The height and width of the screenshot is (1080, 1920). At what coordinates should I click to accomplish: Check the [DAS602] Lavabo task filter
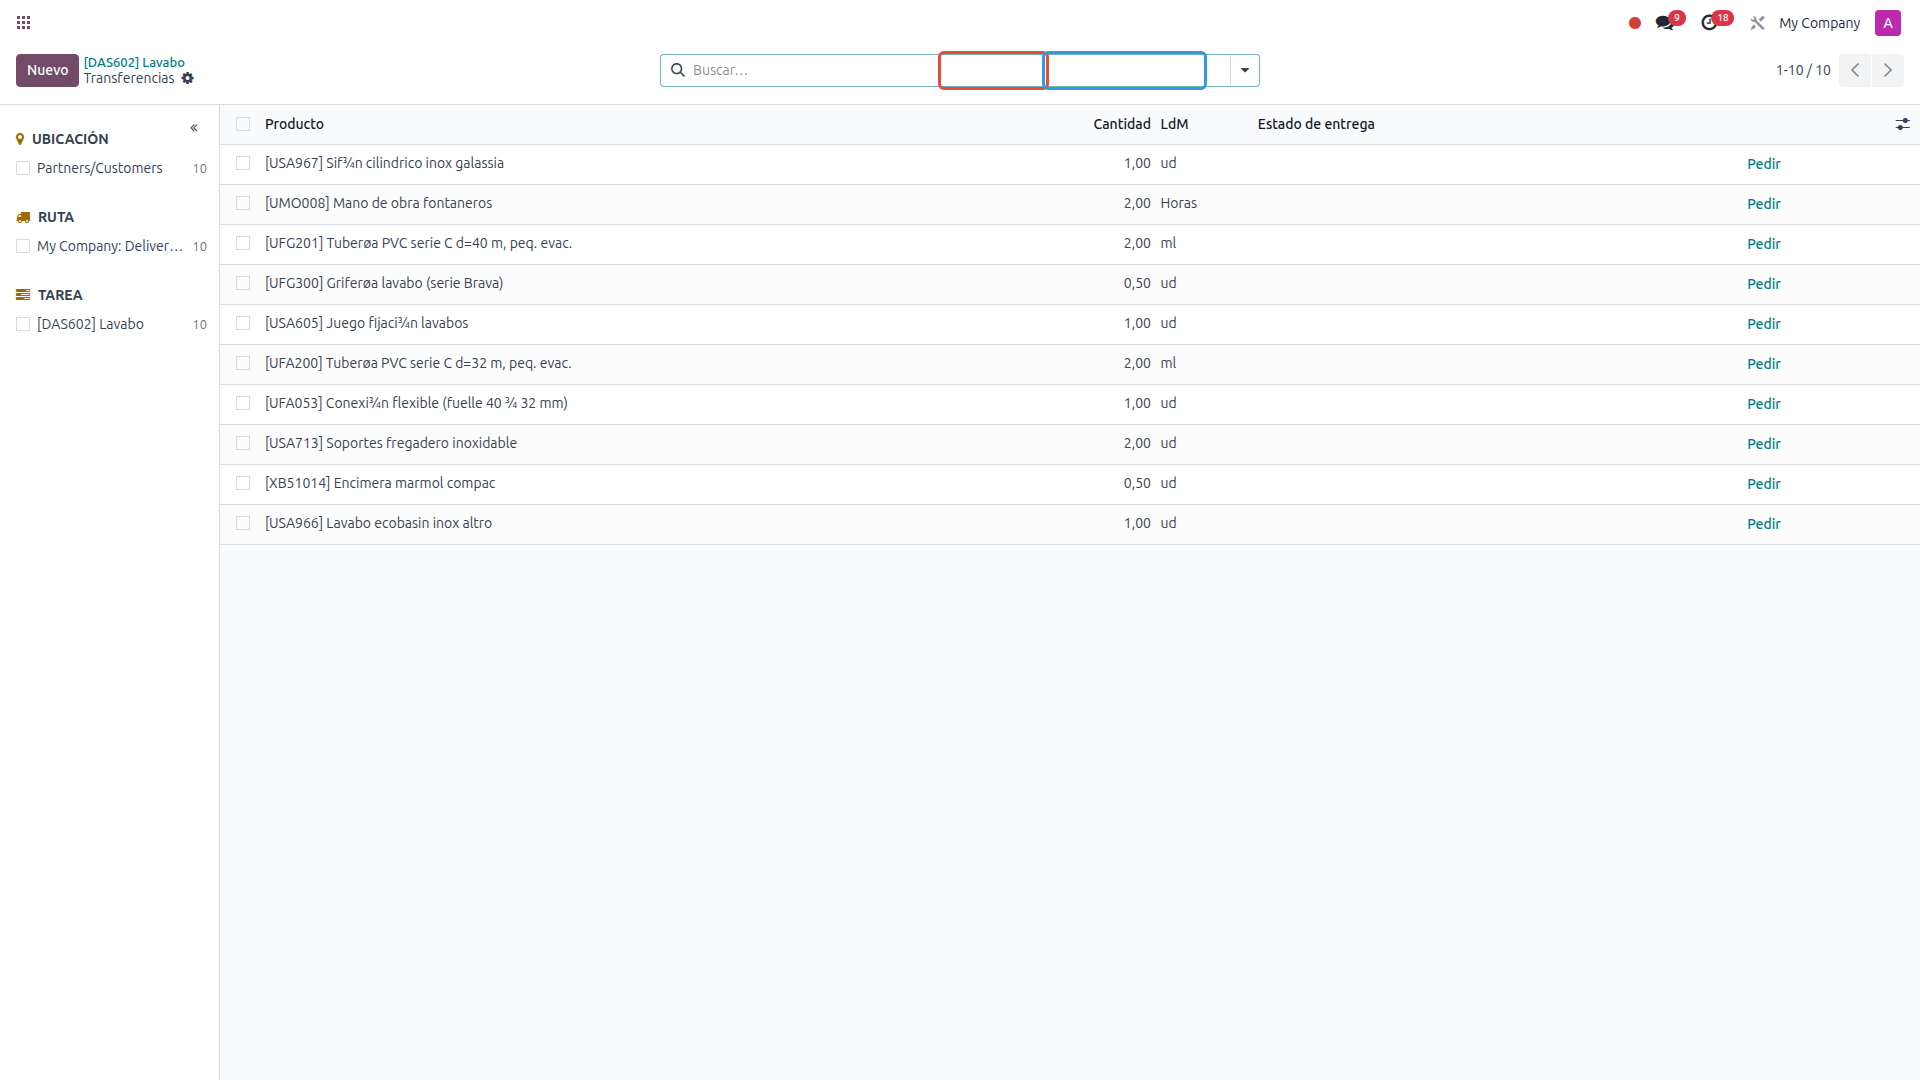coord(23,324)
